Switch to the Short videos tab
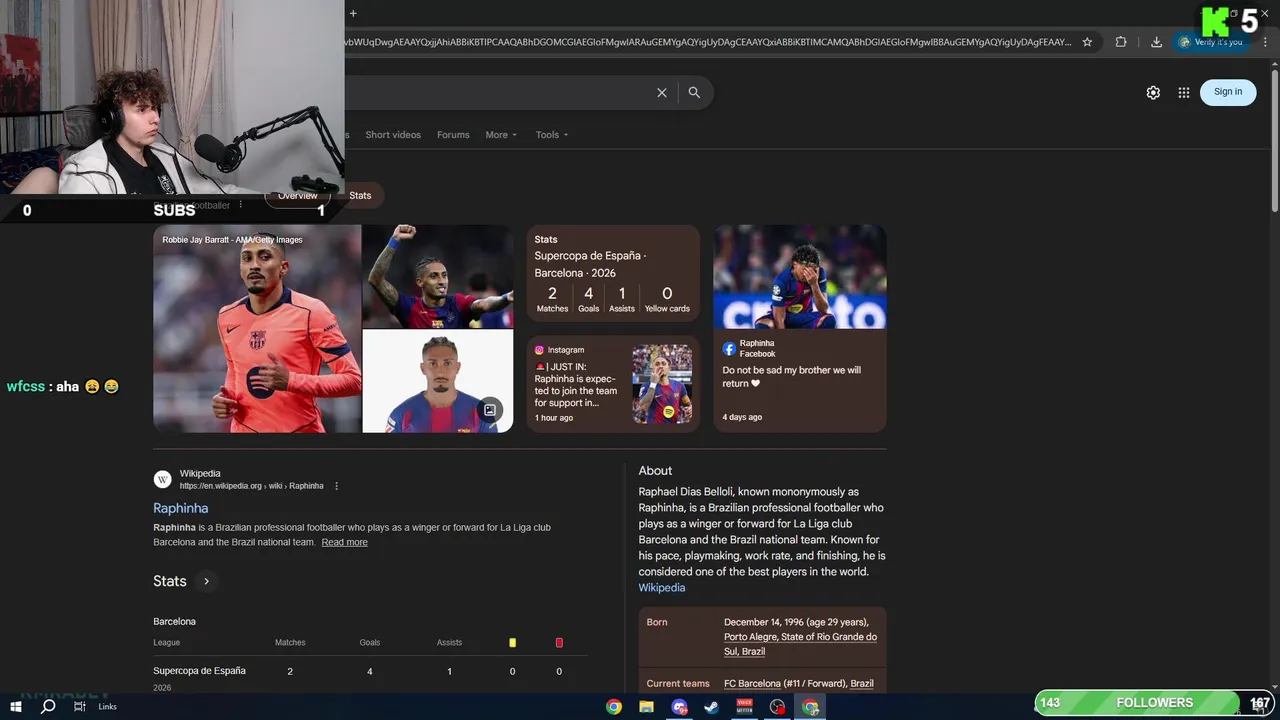 click(x=393, y=135)
